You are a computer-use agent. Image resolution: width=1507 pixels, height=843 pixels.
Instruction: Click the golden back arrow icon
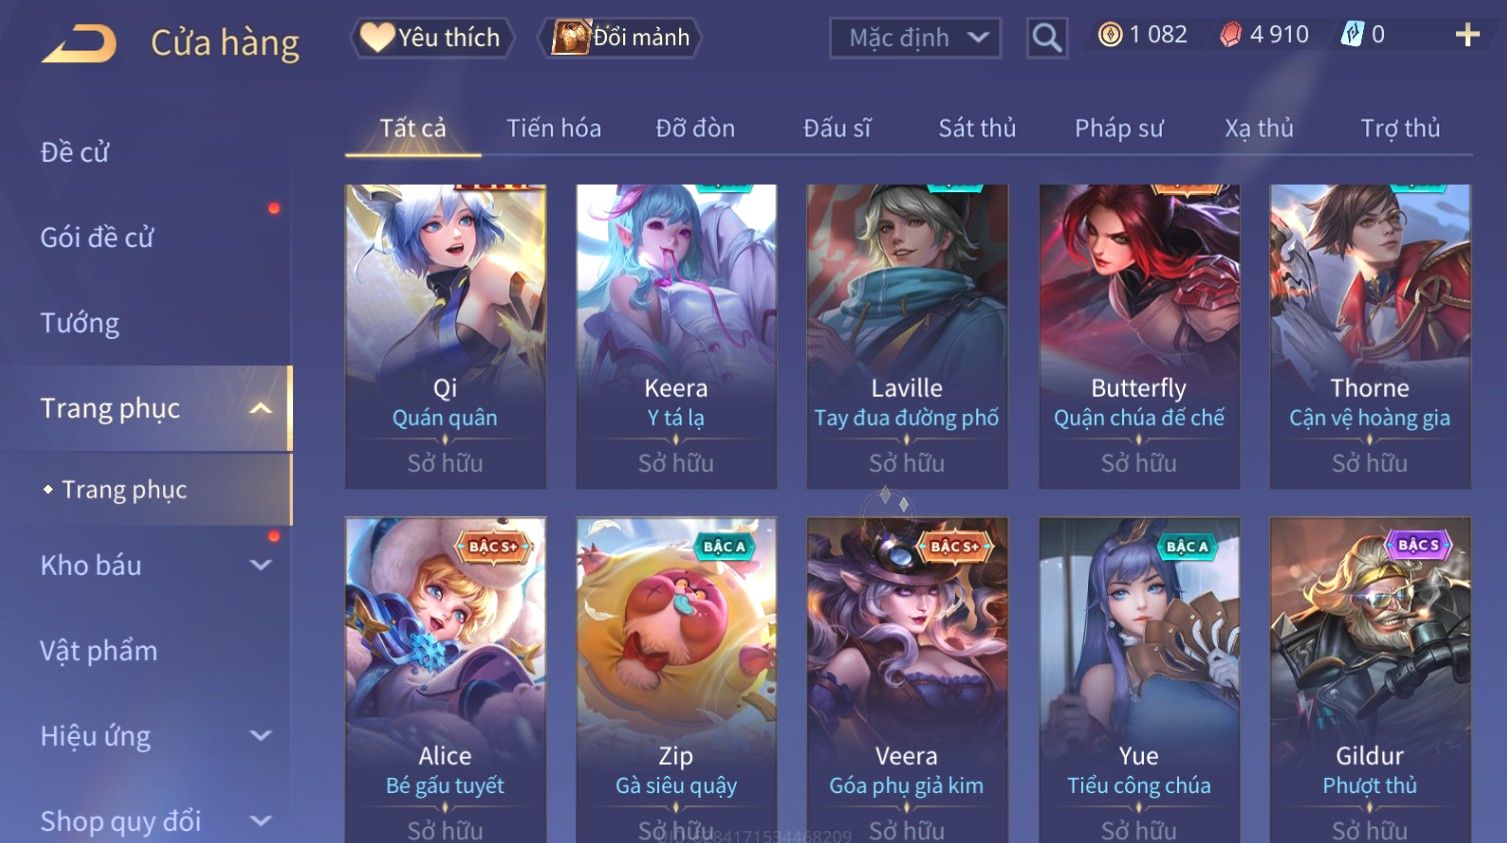[x=79, y=43]
